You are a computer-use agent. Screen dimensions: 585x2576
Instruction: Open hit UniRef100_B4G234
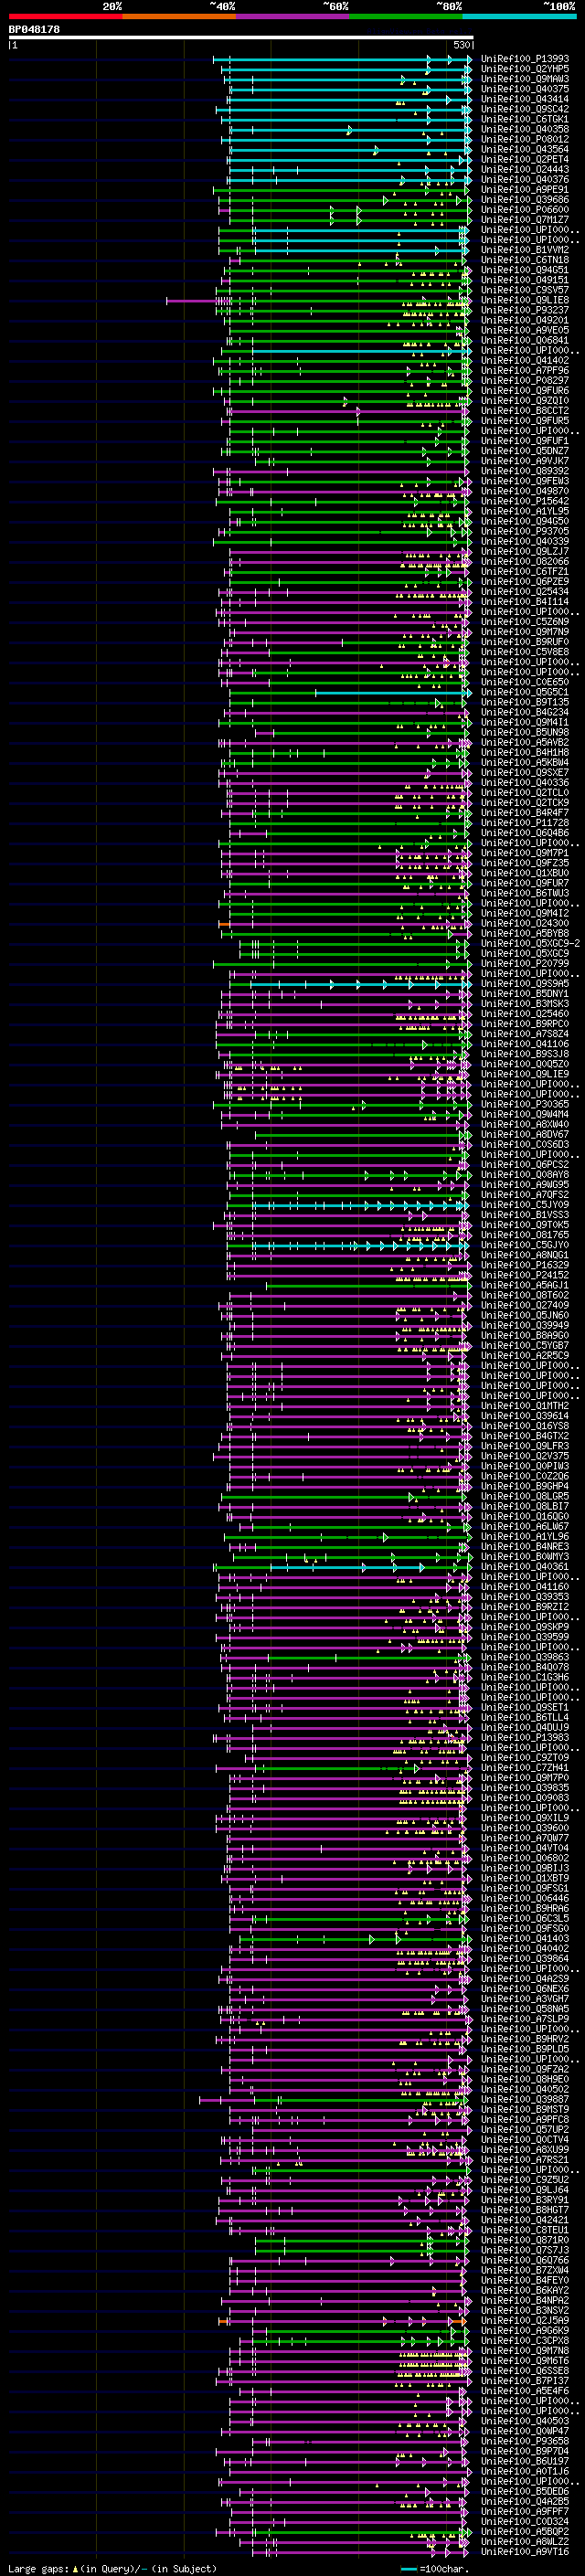pos(524,712)
